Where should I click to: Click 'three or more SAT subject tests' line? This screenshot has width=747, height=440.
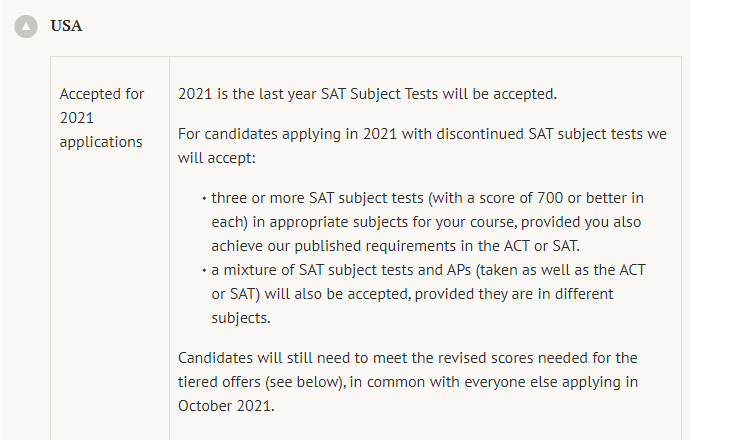427,198
